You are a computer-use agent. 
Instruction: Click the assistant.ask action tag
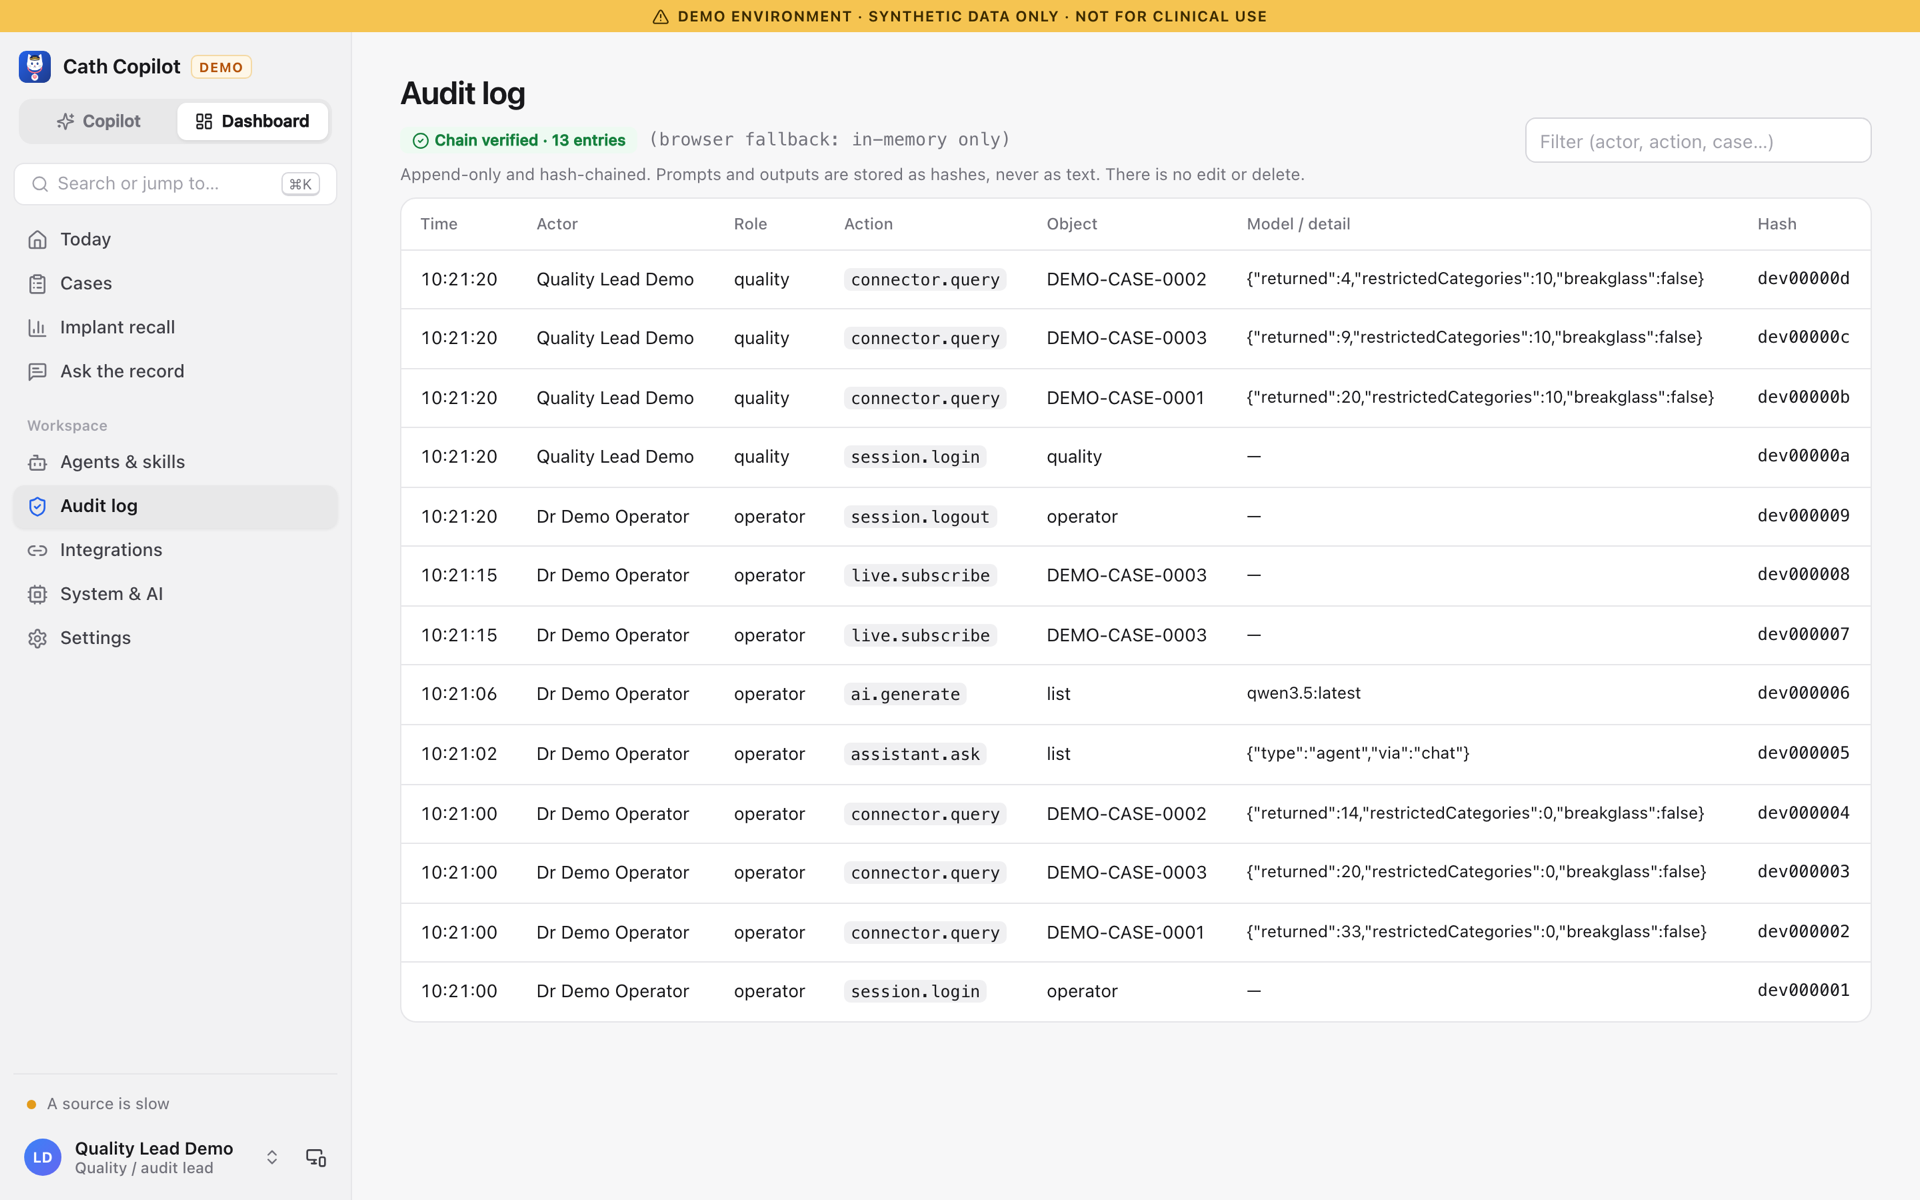pos(915,754)
